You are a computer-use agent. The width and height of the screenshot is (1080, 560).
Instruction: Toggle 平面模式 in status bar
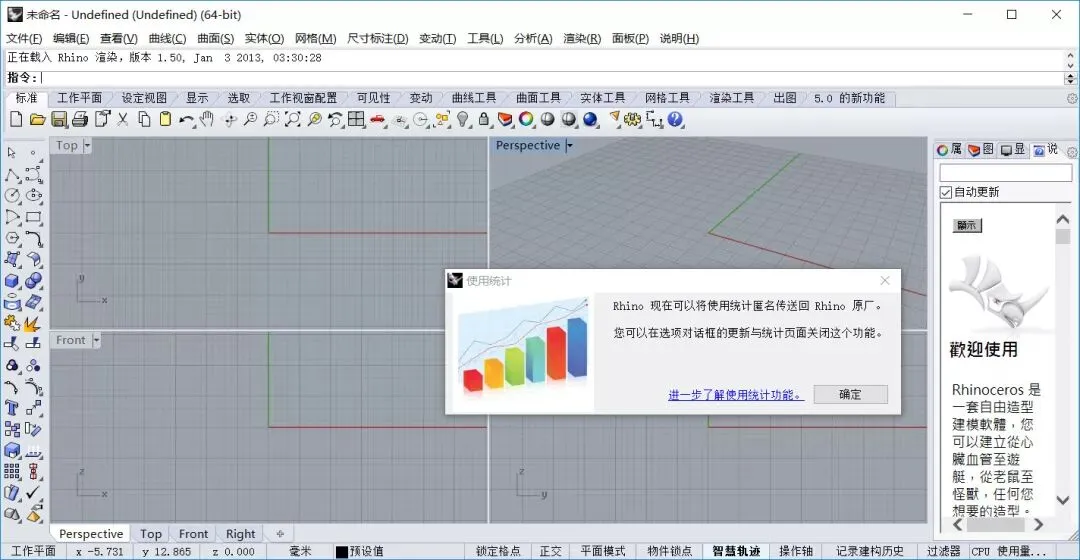coord(603,551)
